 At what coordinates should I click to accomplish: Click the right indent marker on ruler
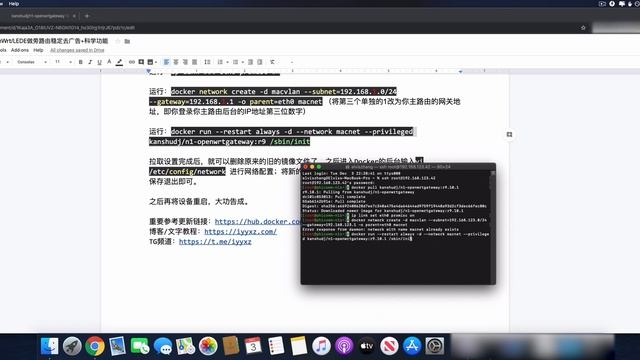pyautogui.click(x=460, y=71)
